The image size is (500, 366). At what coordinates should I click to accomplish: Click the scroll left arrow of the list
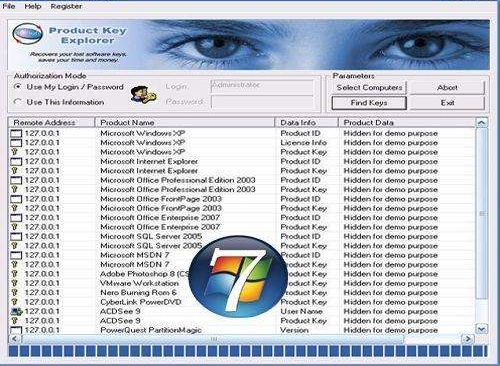[14, 339]
